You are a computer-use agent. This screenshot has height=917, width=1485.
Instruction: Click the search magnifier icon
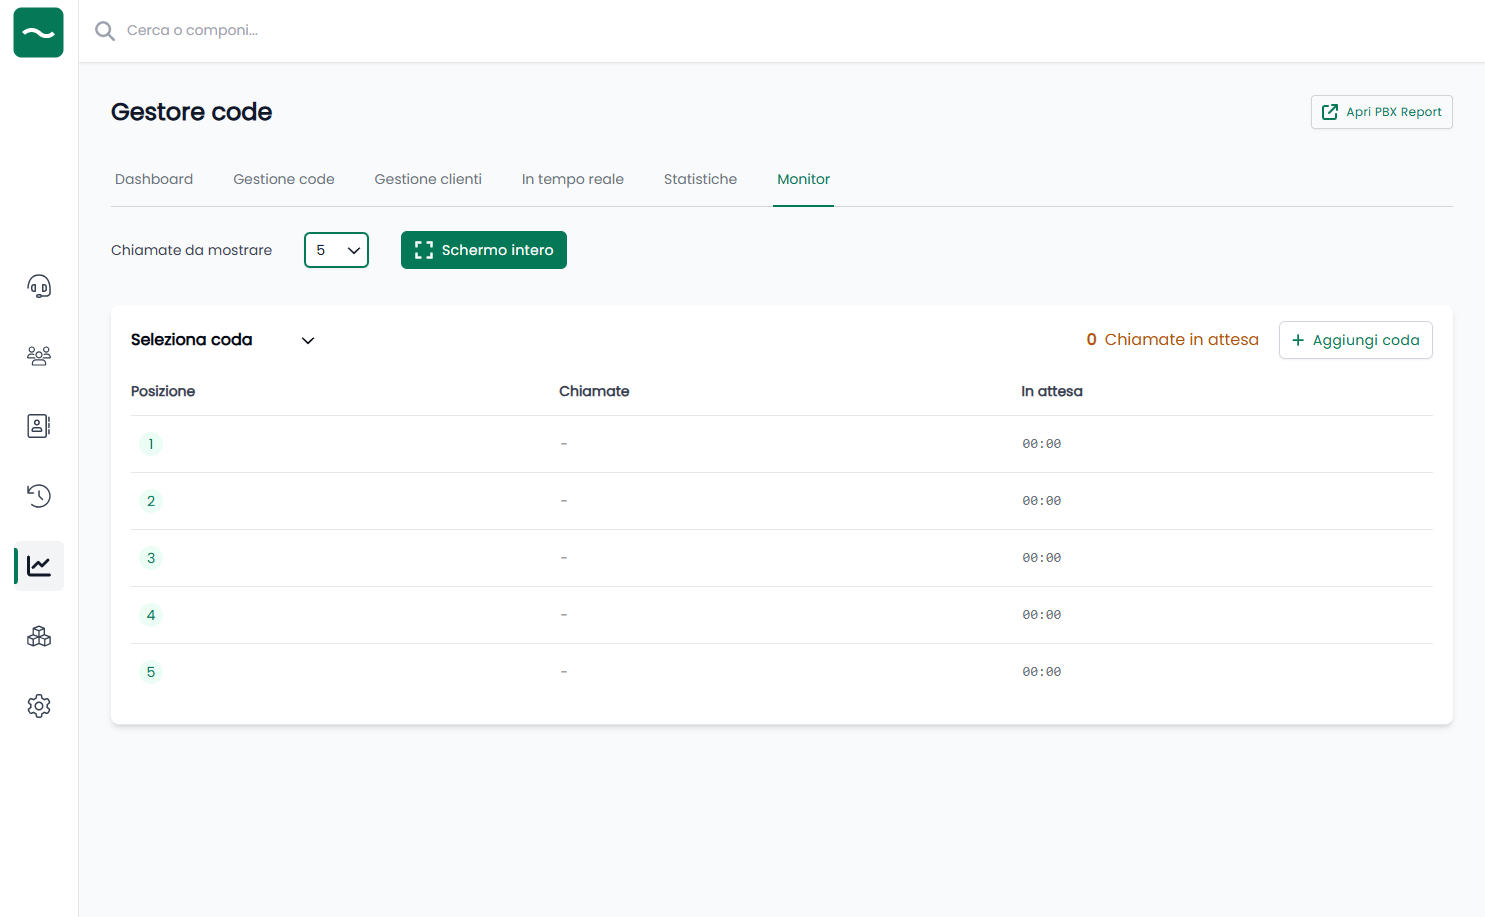click(x=105, y=31)
